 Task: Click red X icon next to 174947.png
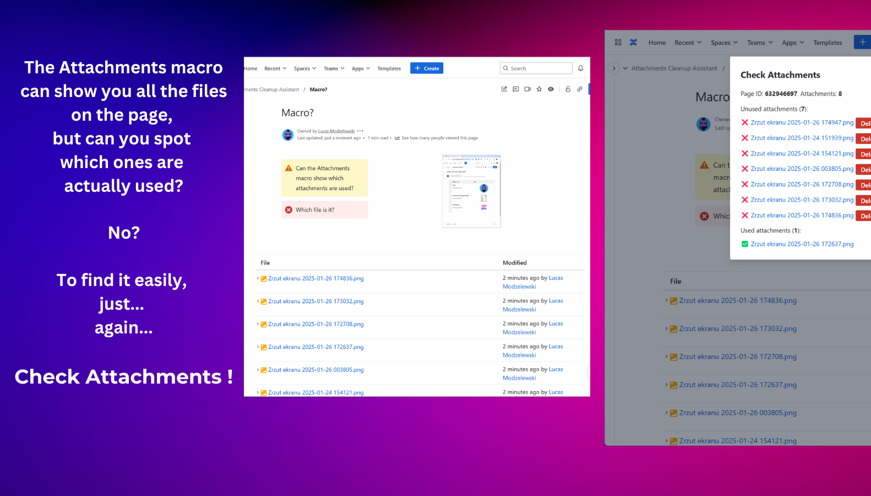coord(745,122)
